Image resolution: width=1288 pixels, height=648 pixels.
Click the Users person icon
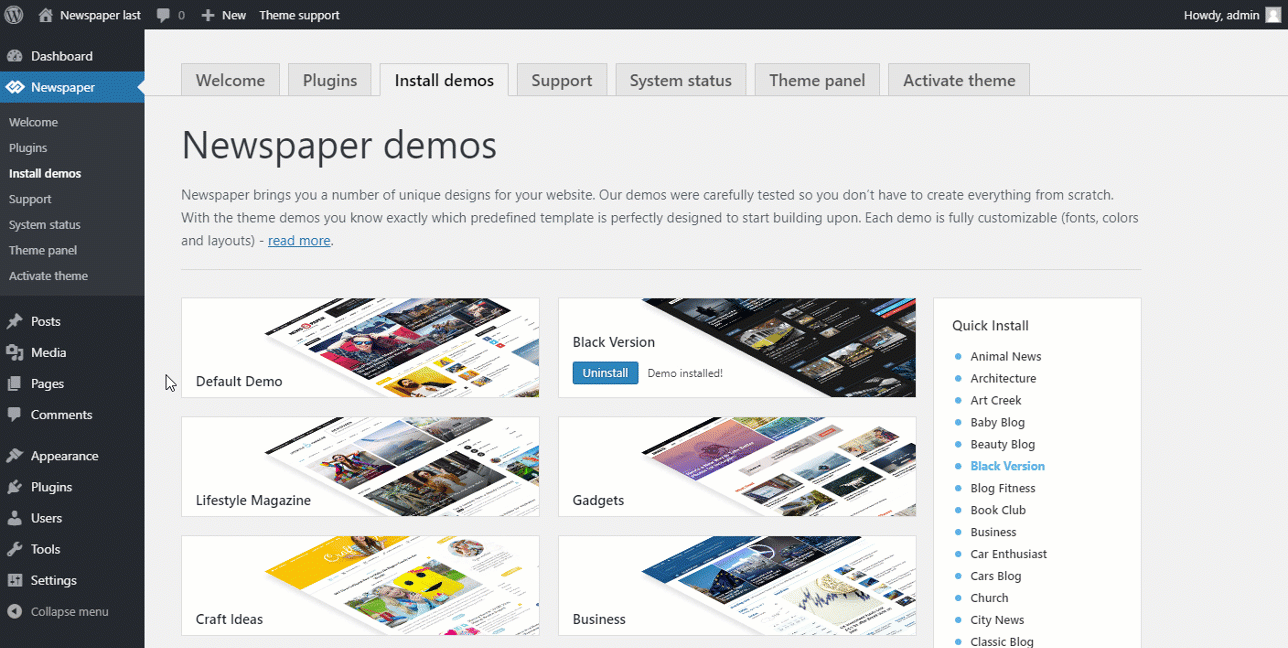15,518
